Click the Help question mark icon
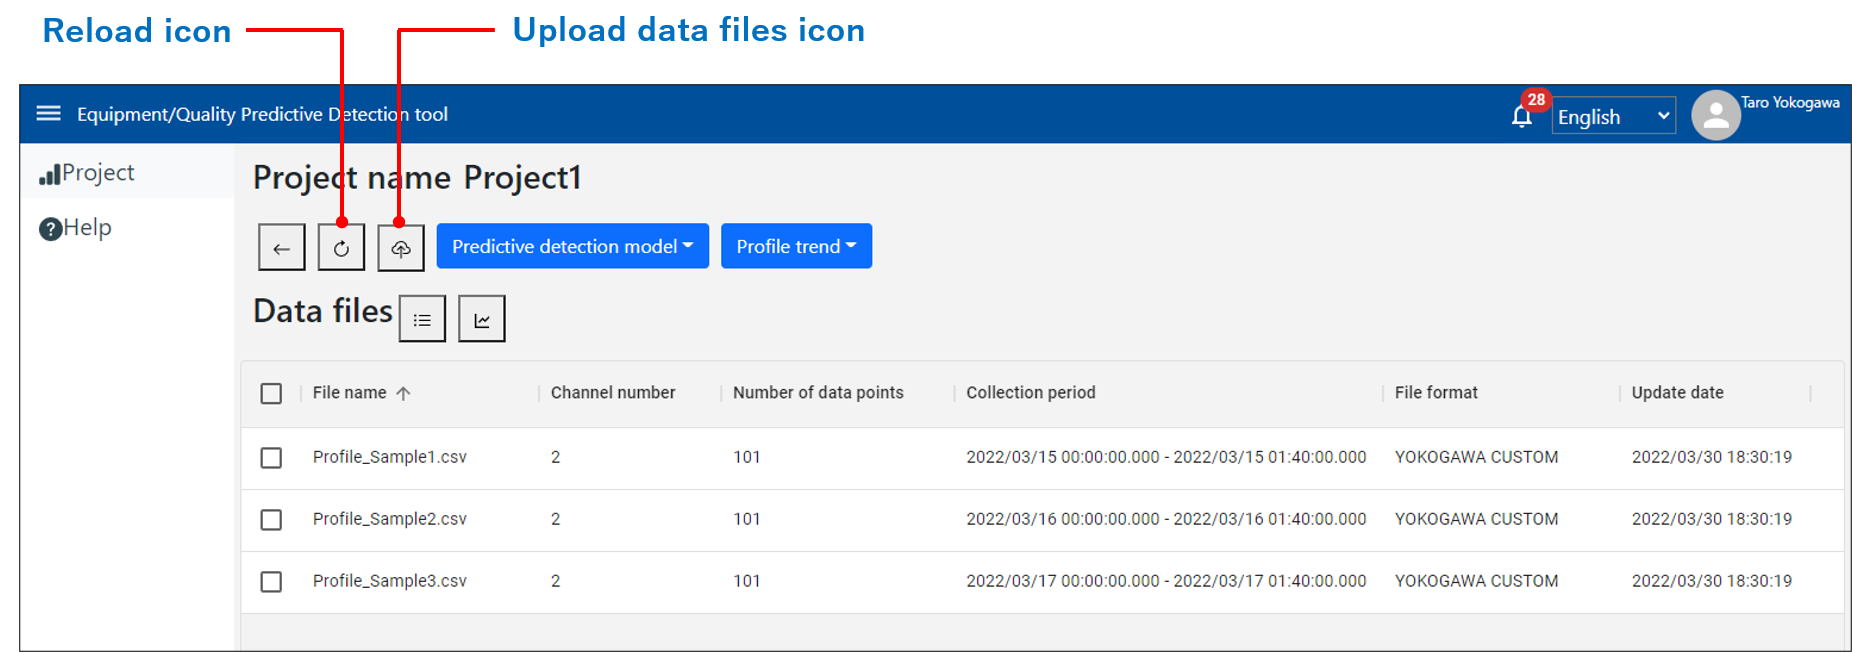1852x652 pixels. pyautogui.click(x=50, y=229)
